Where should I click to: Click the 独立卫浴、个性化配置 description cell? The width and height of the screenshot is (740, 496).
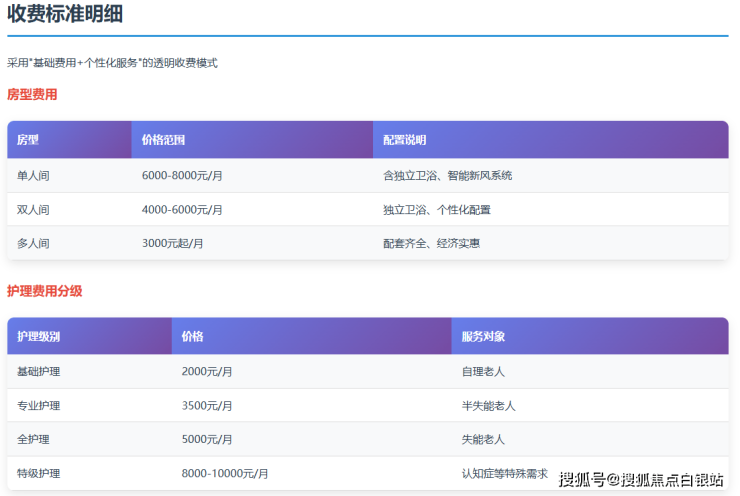click(x=436, y=210)
